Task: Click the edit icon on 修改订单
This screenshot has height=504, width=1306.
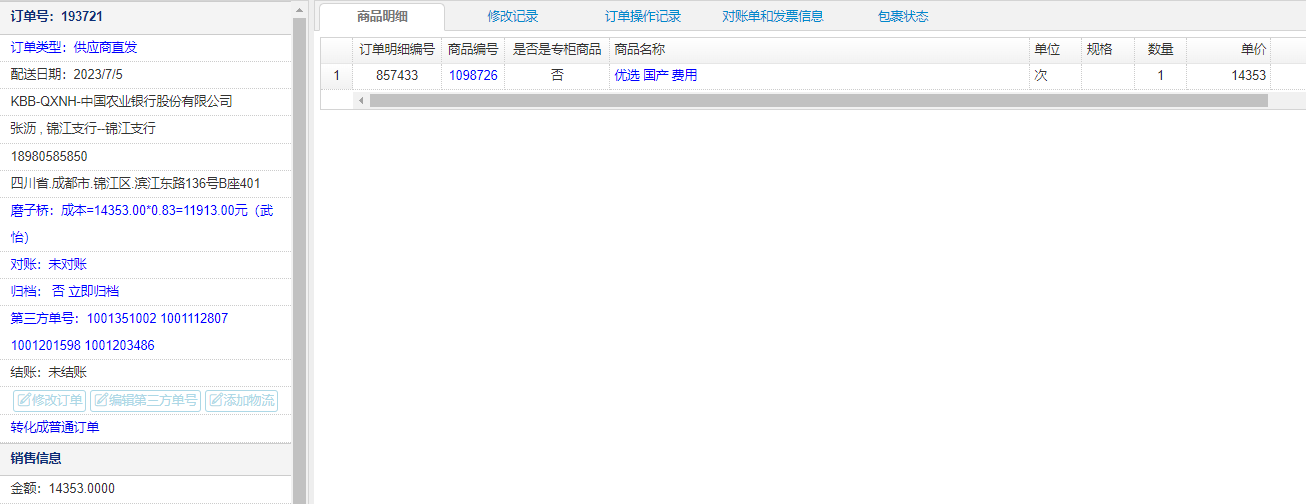Action: coord(25,401)
